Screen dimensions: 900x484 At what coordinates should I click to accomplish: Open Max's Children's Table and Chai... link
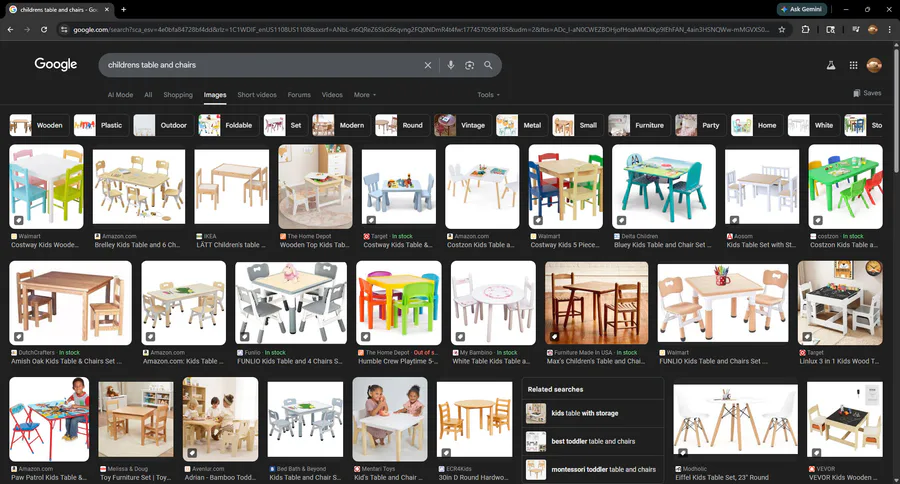pos(596,362)
